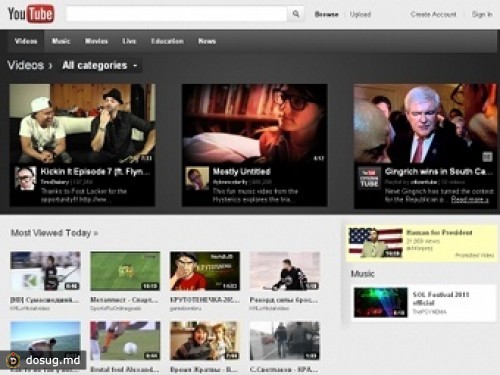Open the SOL Festival 2011 thumbnail
The height and width of the screenshot is (375, 500).
coord(380,302)
